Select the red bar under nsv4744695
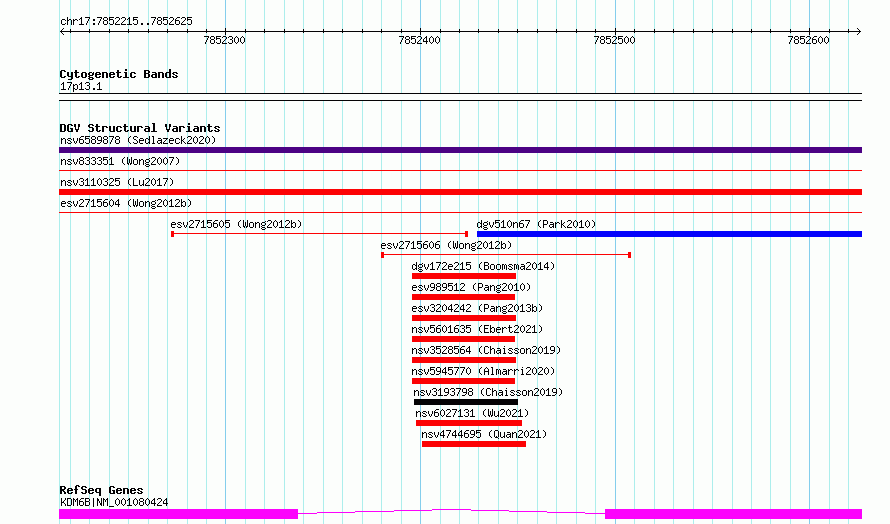This screenshot has height=524, width=890. point(474,444)
